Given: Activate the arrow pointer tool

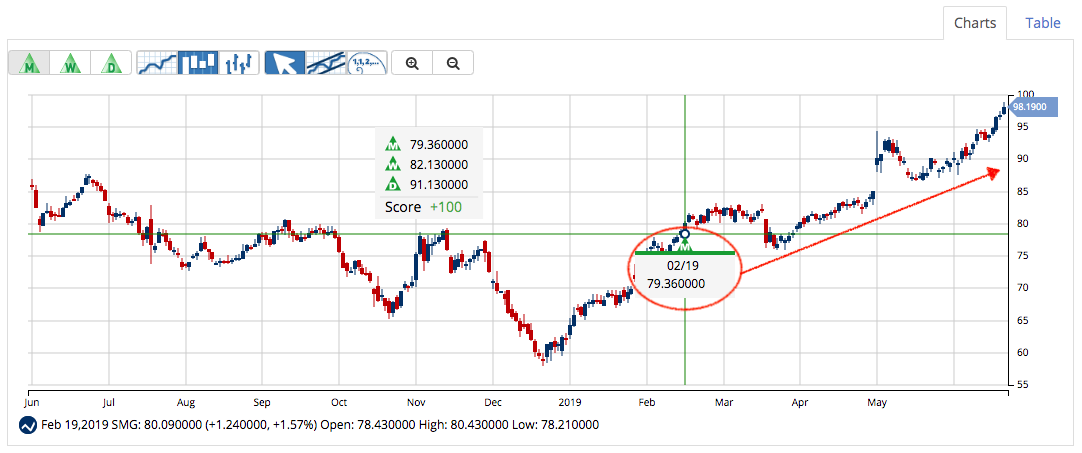Looking at the screenshot, I should click(x=284, y=63).
